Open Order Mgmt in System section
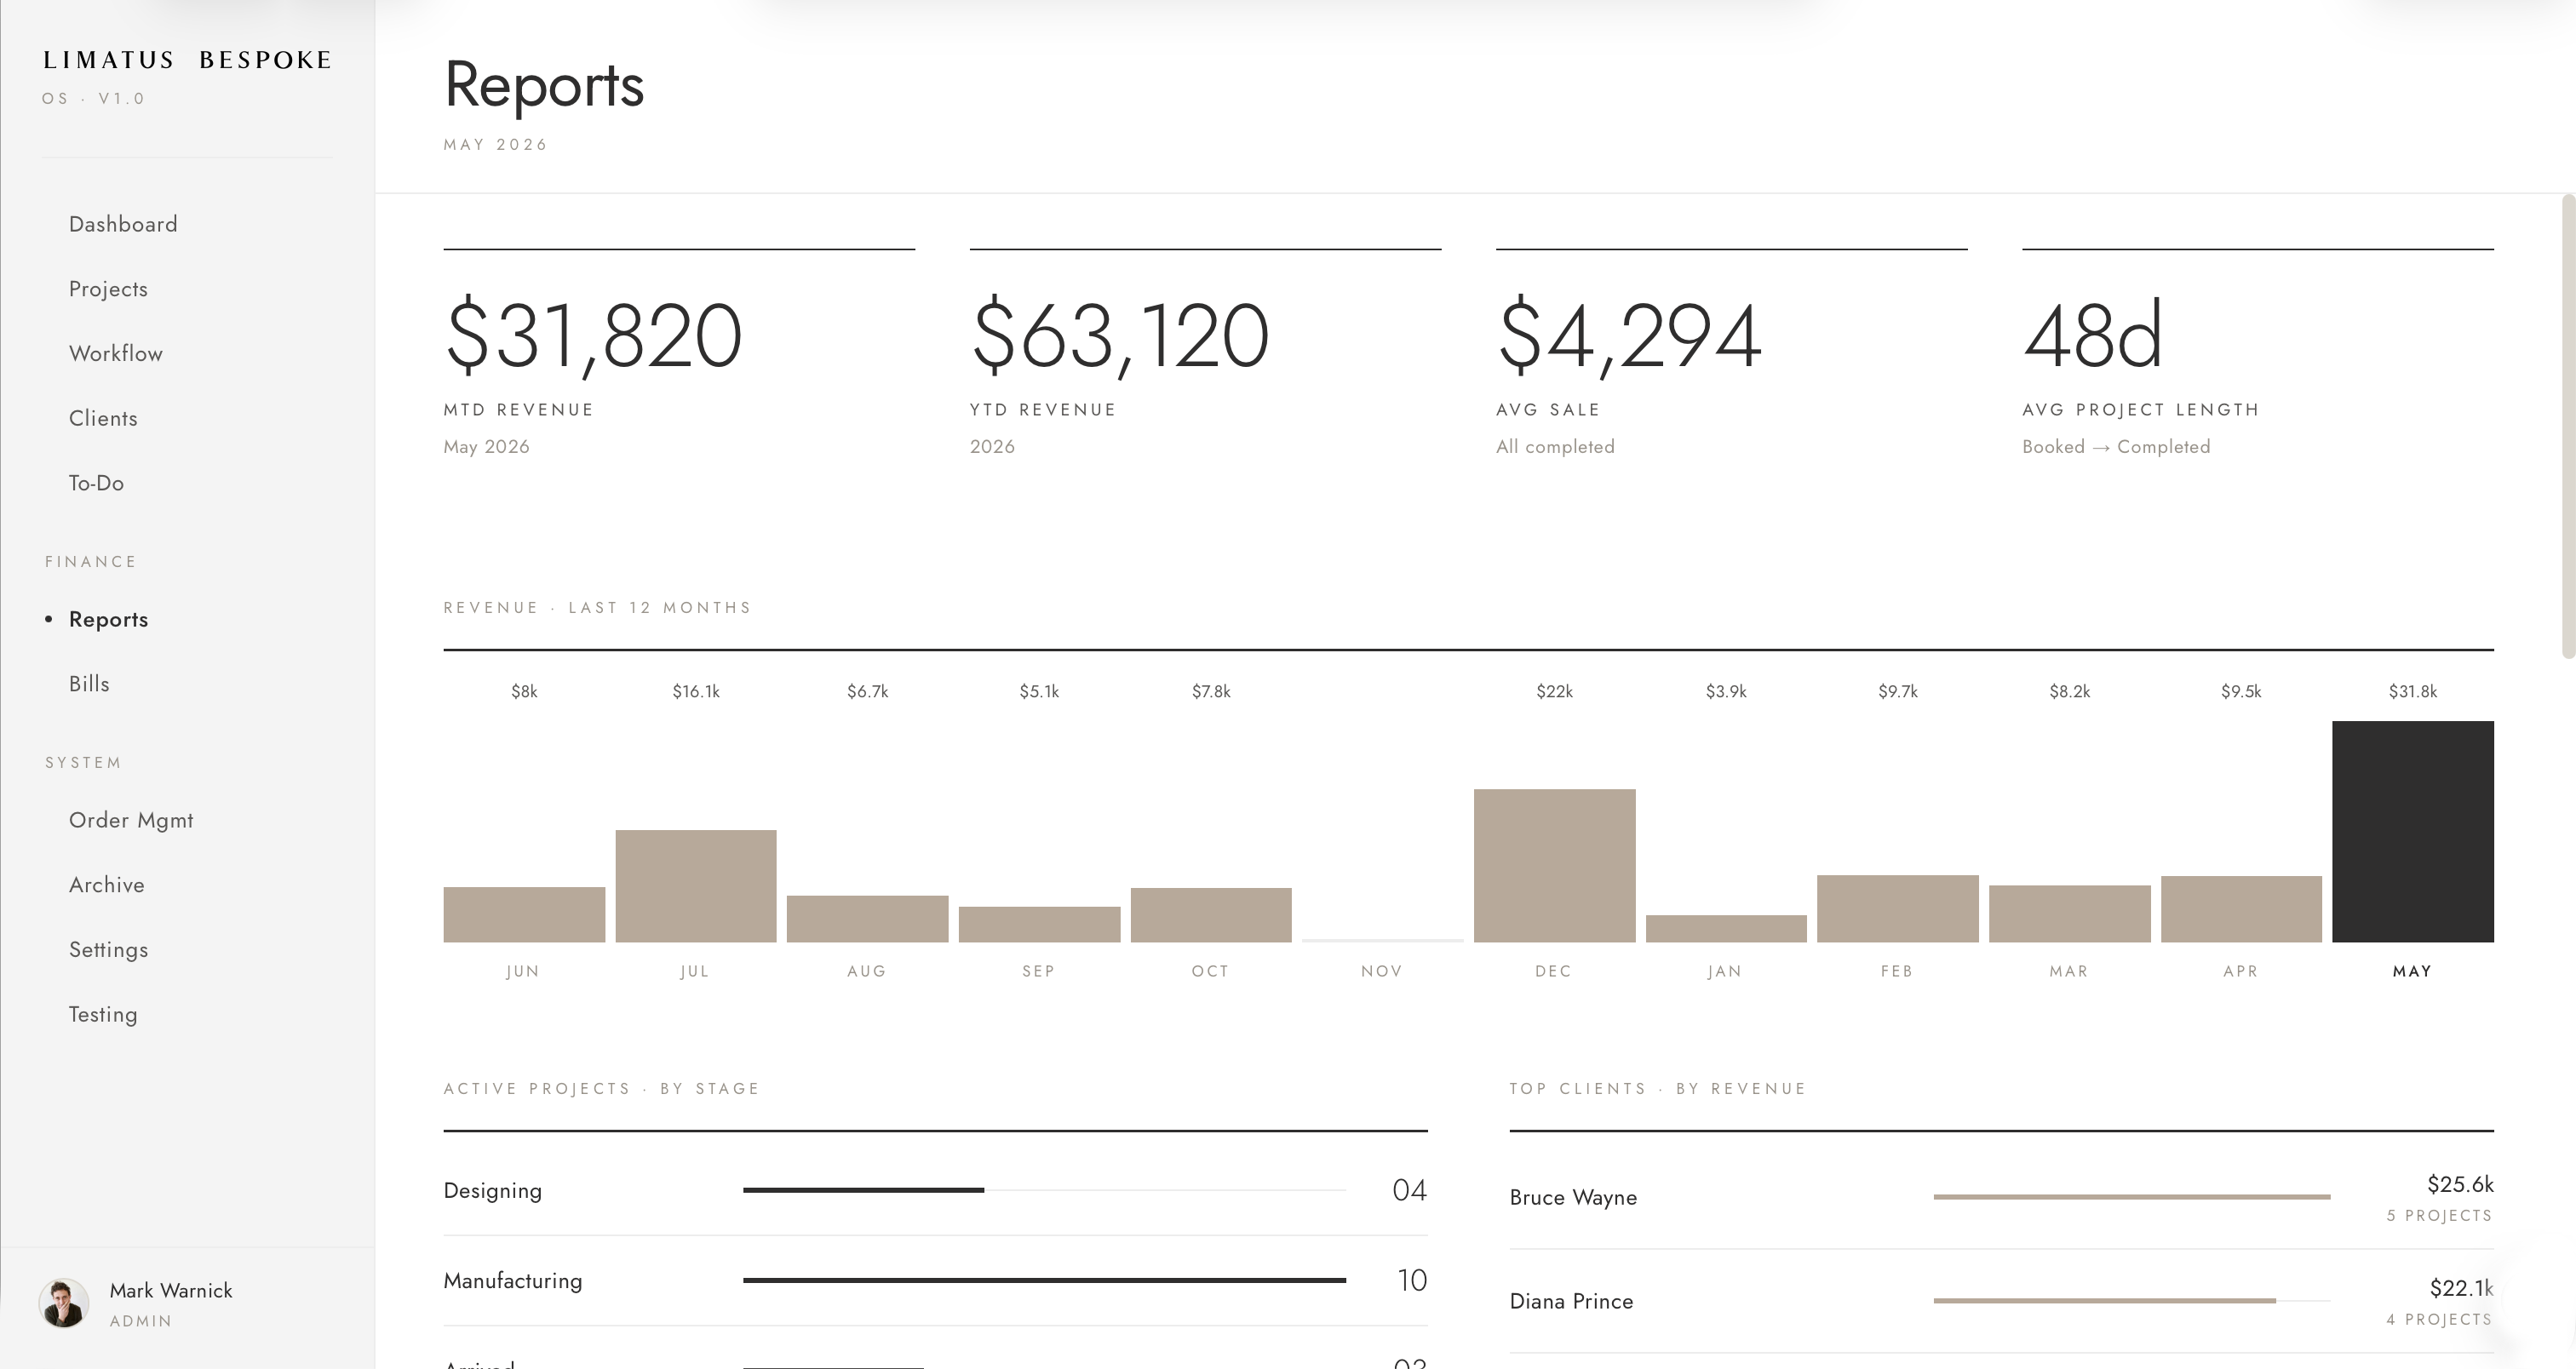This screenshot has height=1369, width=2576. coord(131,820)
